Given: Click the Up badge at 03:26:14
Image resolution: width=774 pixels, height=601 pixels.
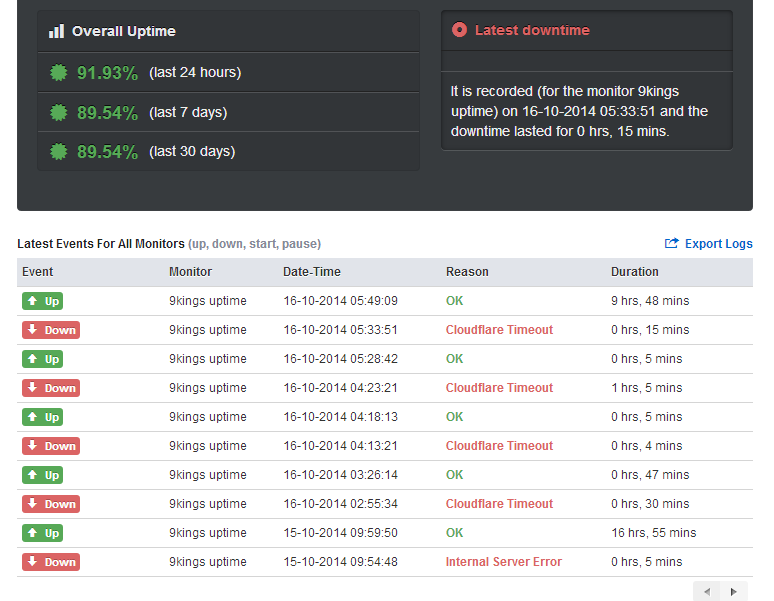Looking at the screenshot, I should point(42,475).
